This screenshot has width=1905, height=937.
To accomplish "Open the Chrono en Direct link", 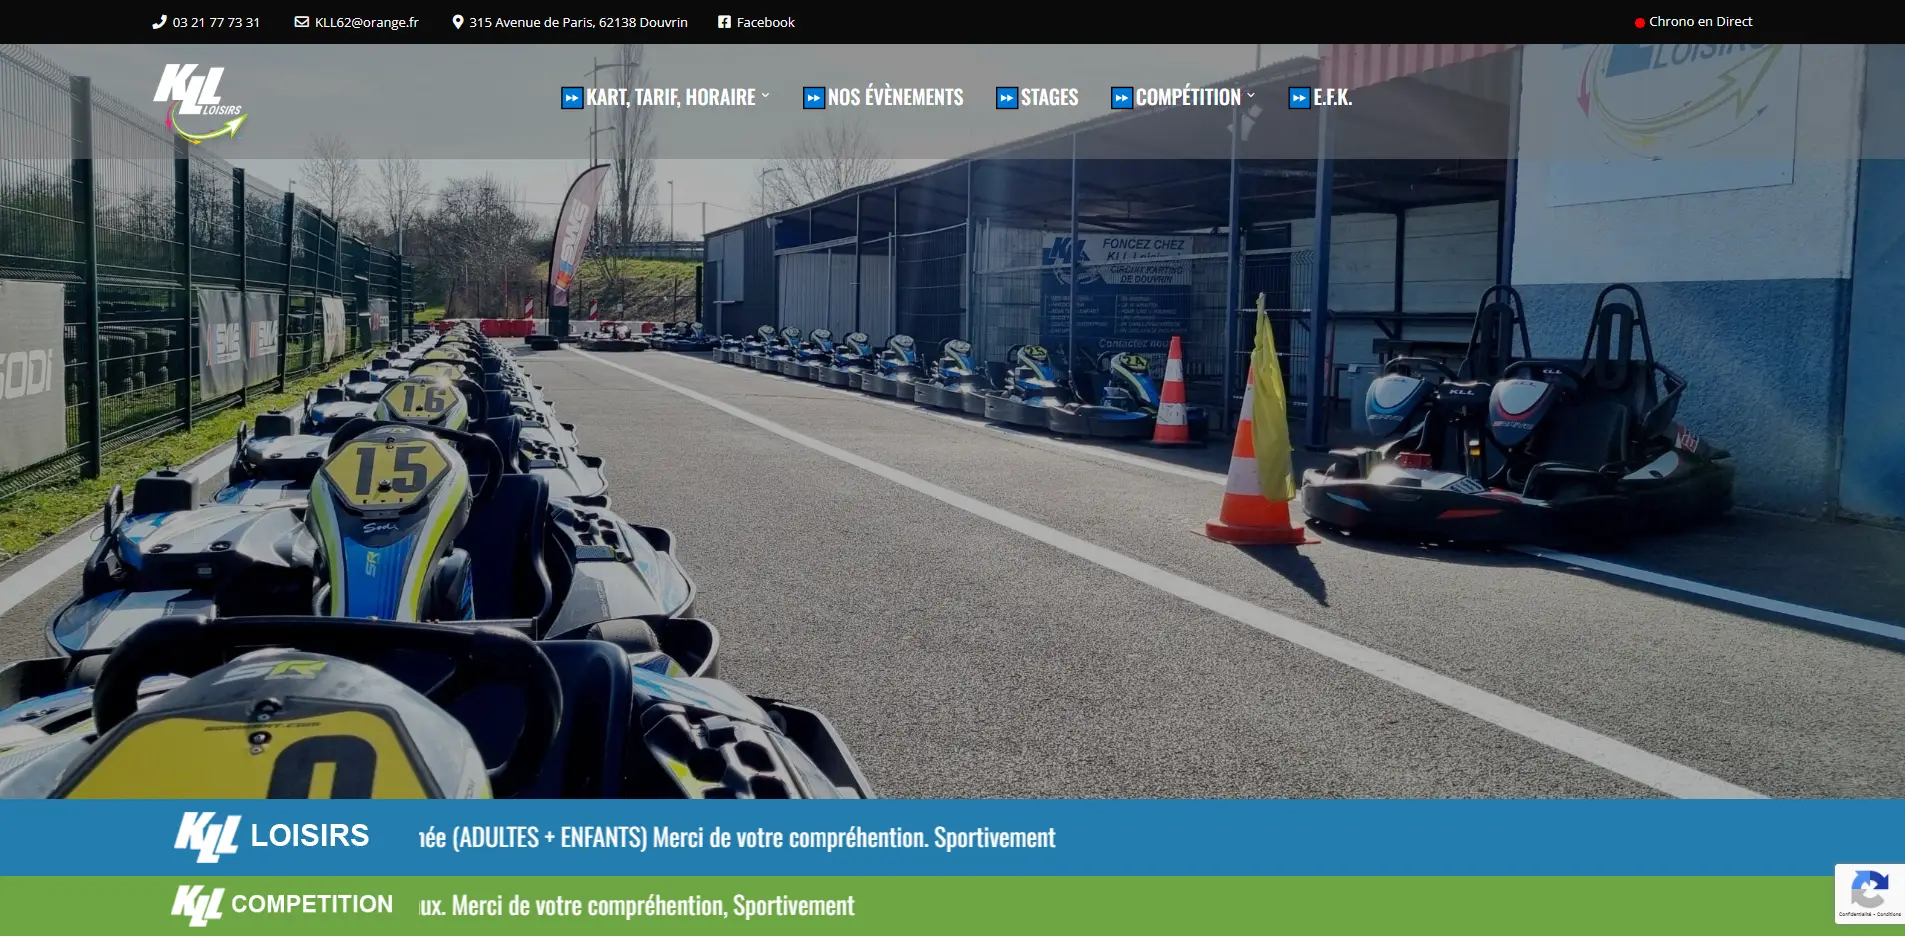I will point(1700,22).
